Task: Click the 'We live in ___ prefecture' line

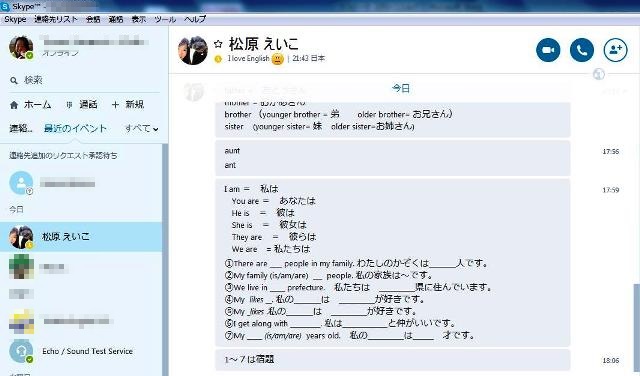Action: click(358, 287)
